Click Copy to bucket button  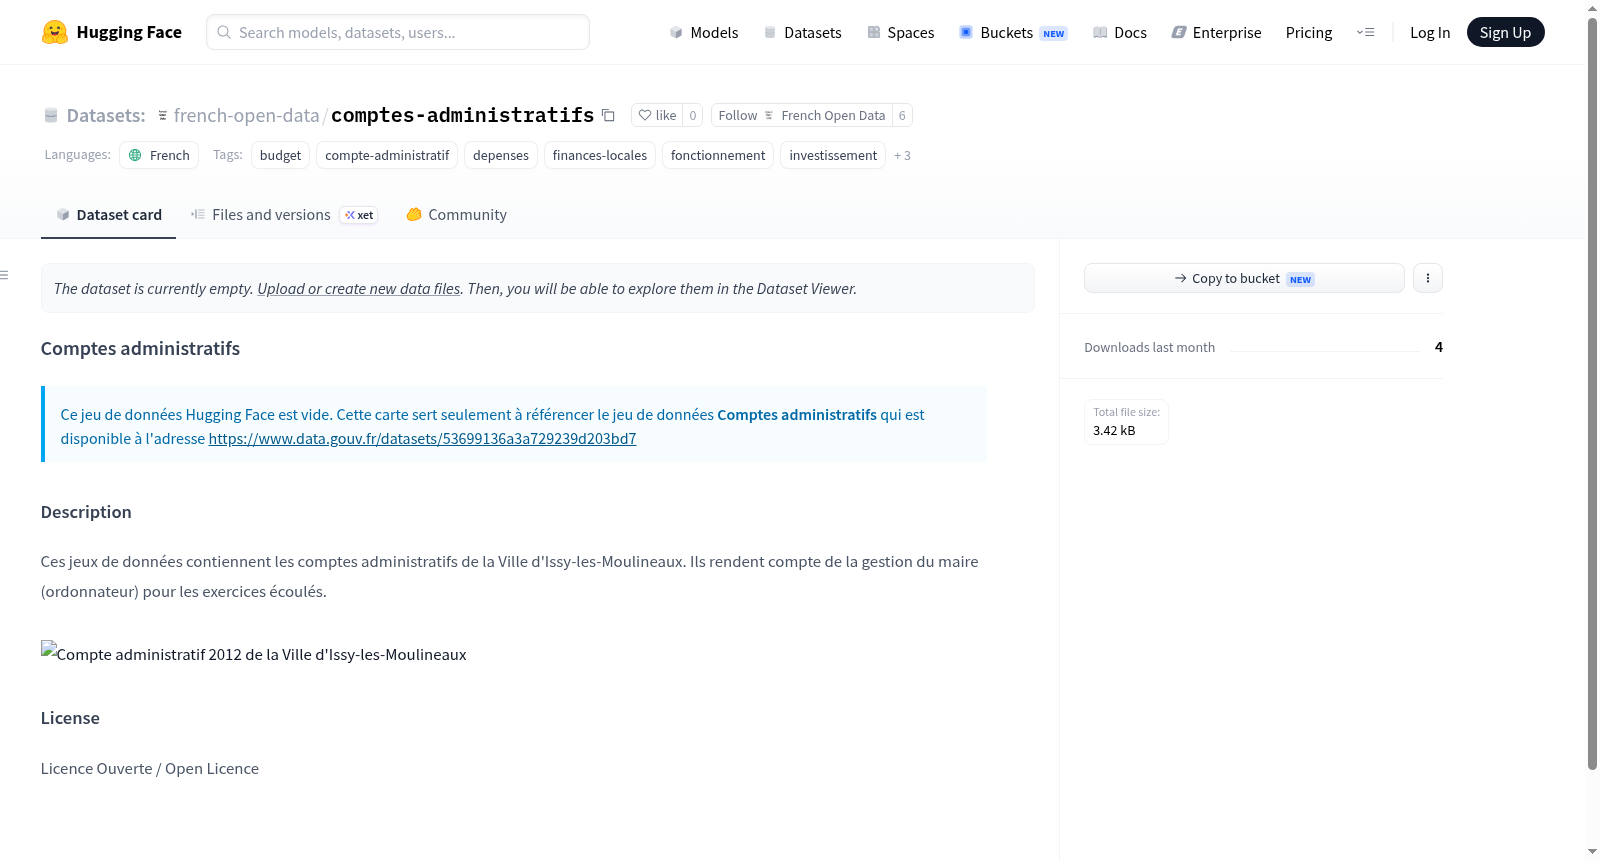[x=1244, y=278]
